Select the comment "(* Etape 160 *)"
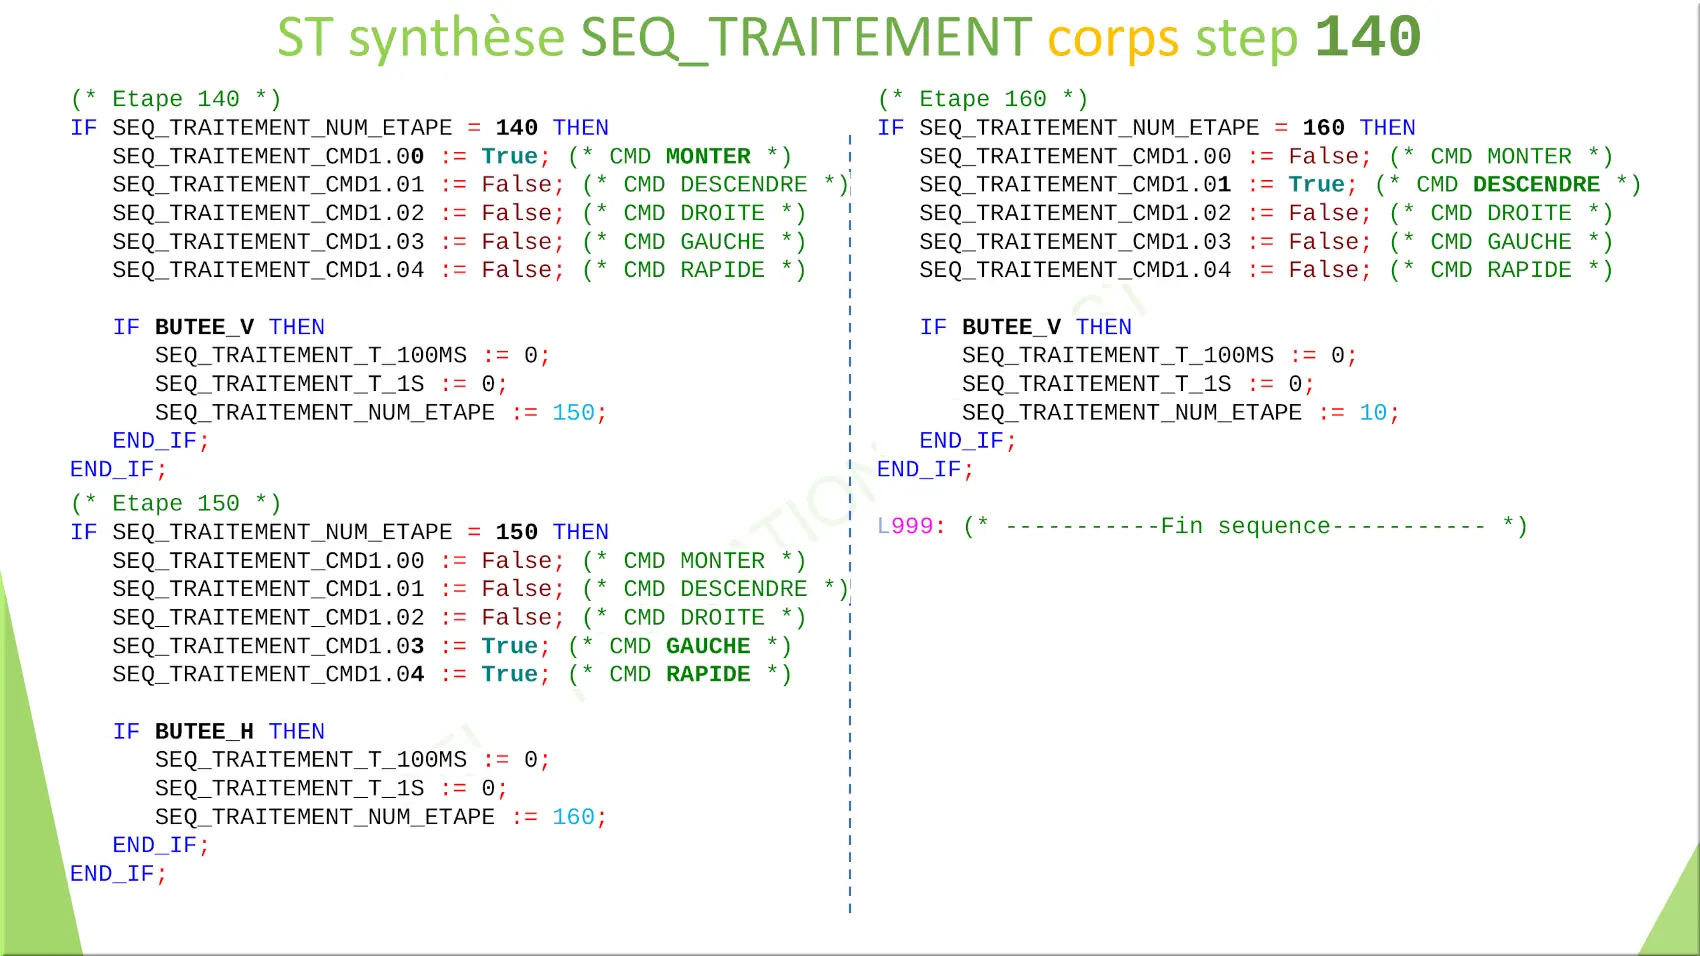The image size is (1700, 956). coord(983,99)
